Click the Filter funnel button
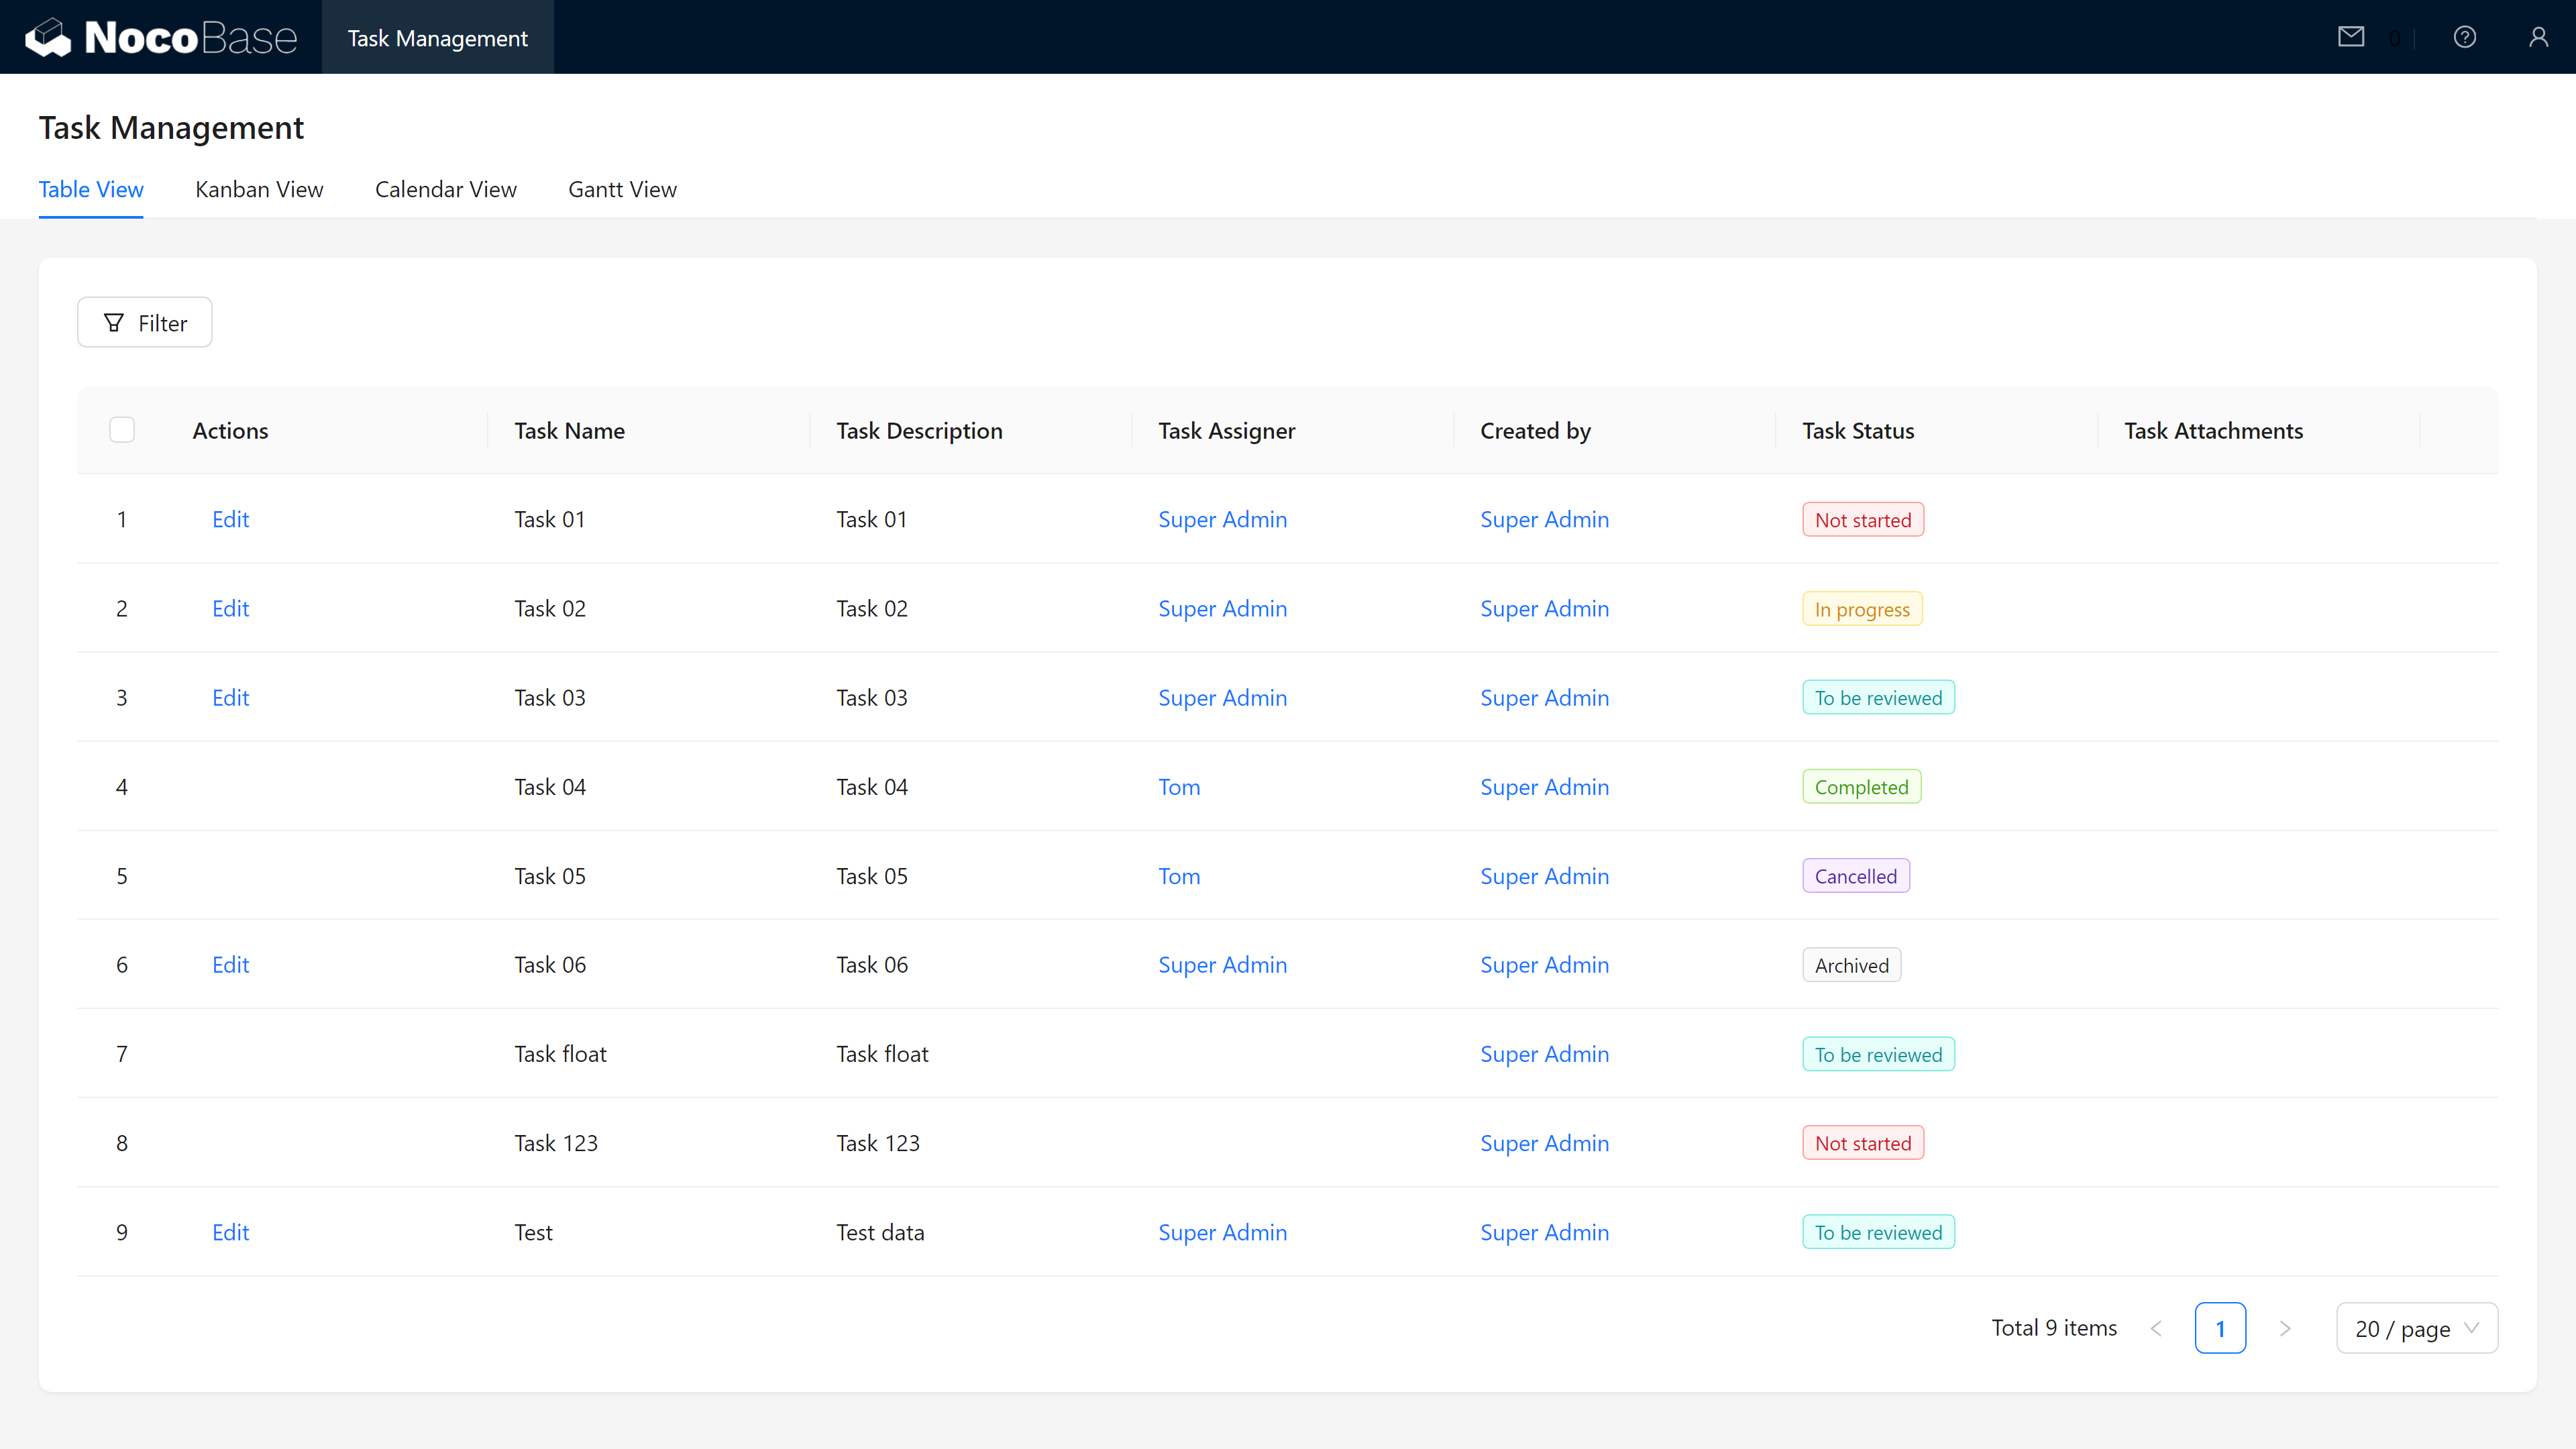Screen dimensions: 2576x1449 click(145, 323)
